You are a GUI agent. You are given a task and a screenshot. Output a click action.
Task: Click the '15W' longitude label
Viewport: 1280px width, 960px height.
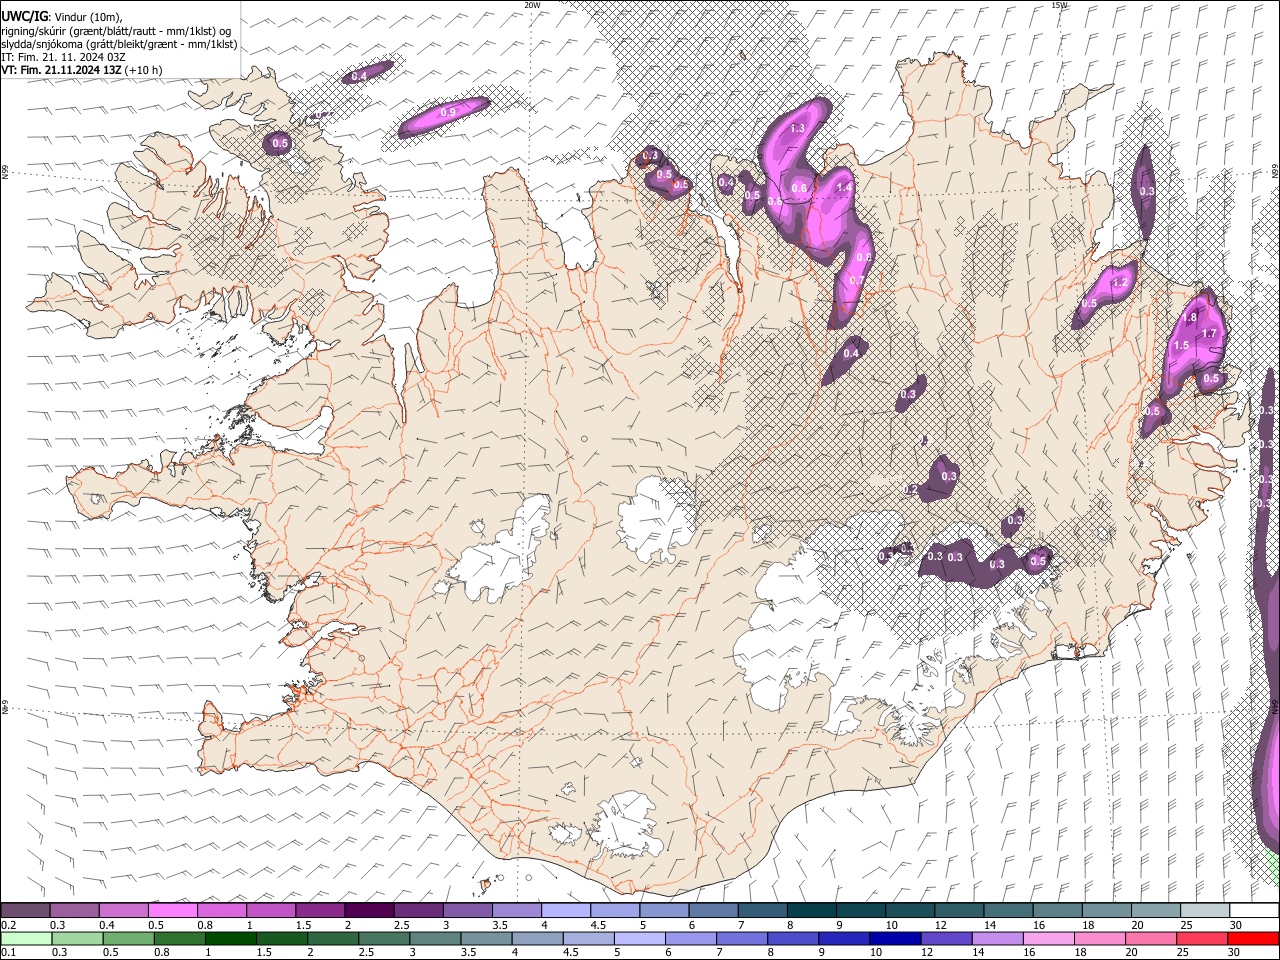tap(1059, 5)
